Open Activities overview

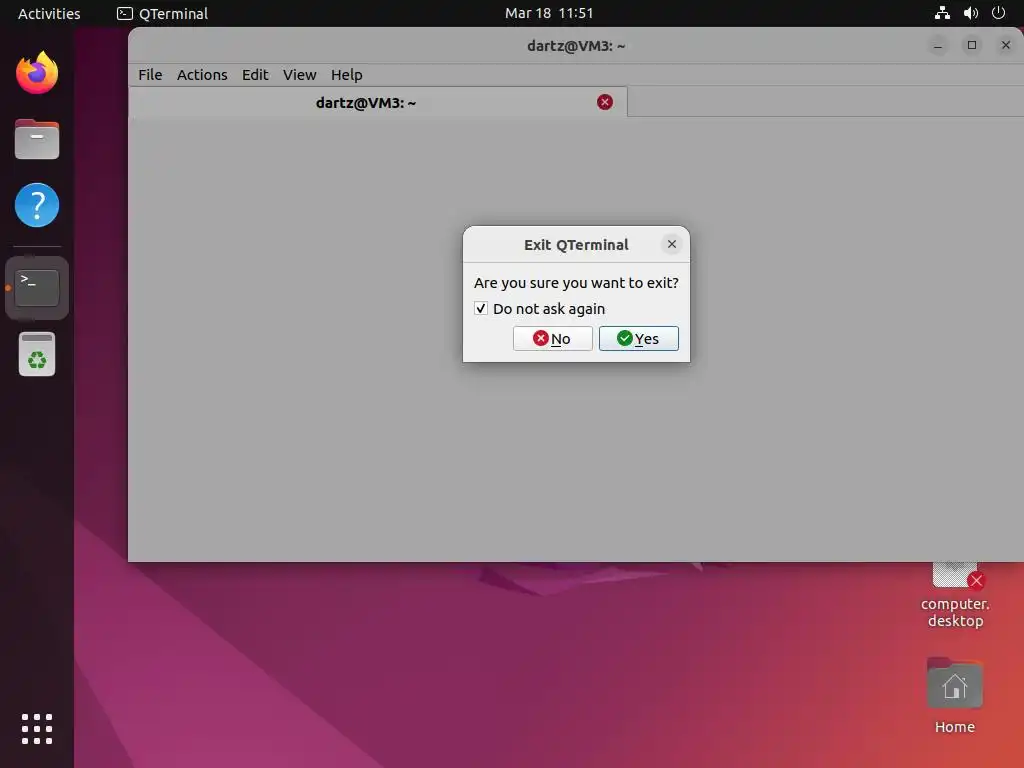pyautogui.click(x=49, y=13)
